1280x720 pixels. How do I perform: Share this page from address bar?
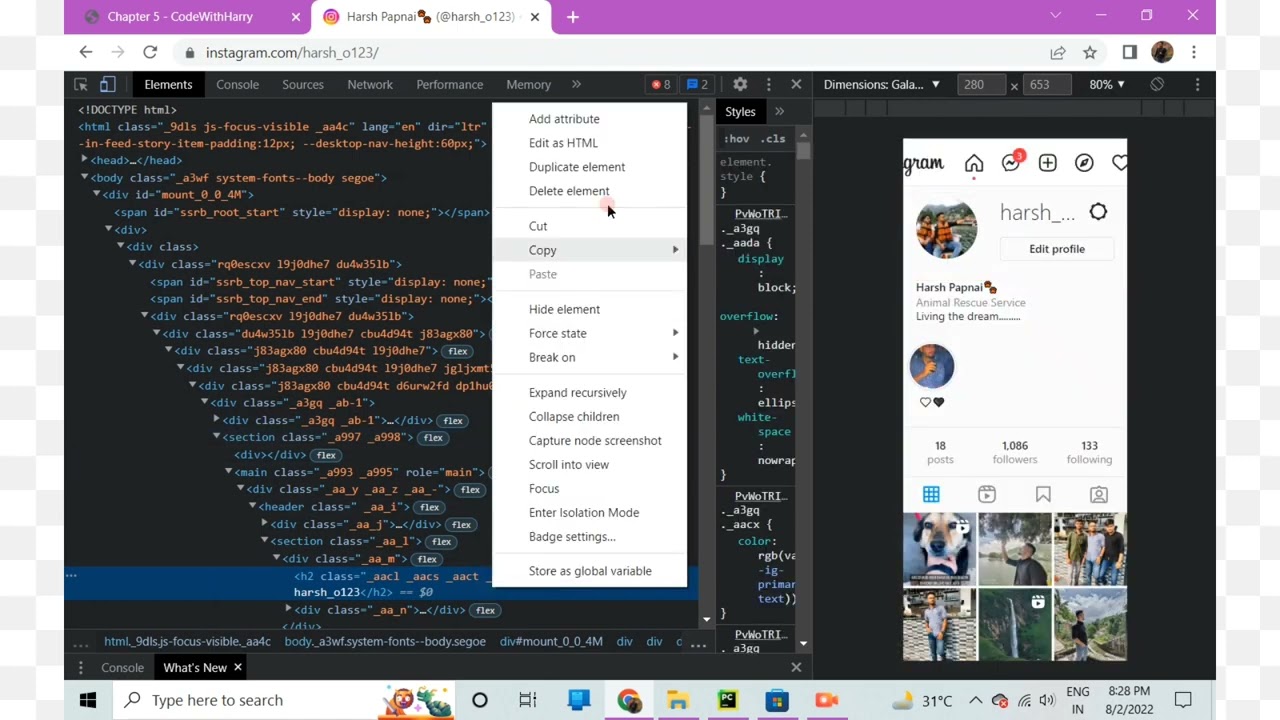coord(1058,52)
